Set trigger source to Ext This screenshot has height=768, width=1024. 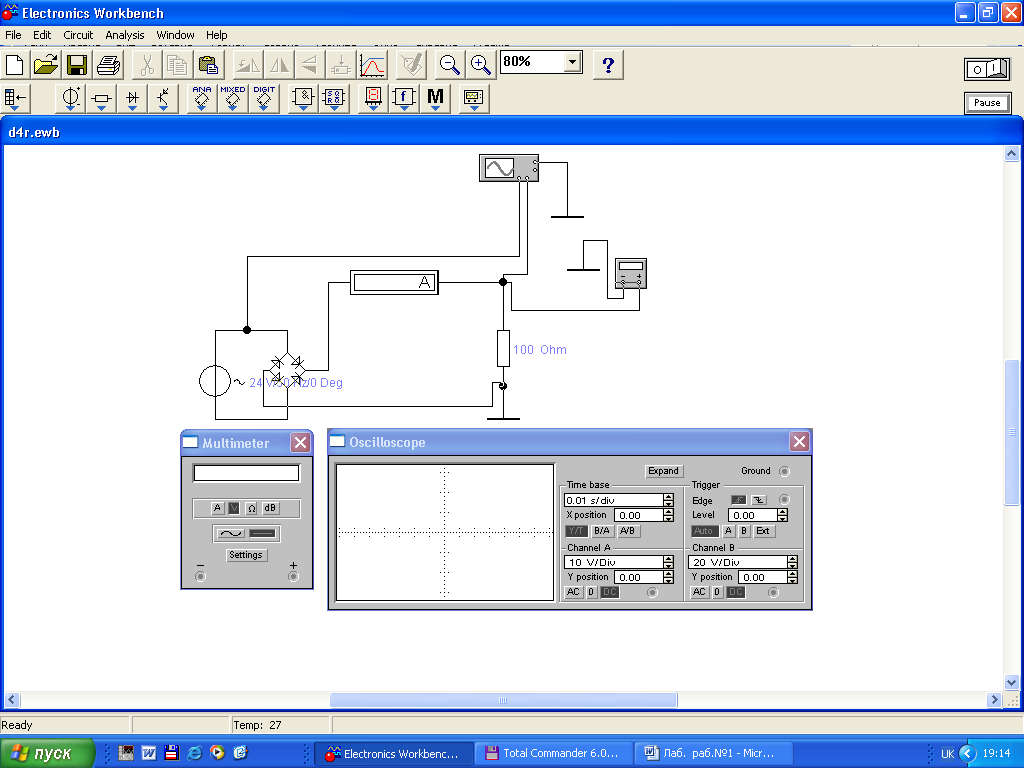[x=763, y=531]
